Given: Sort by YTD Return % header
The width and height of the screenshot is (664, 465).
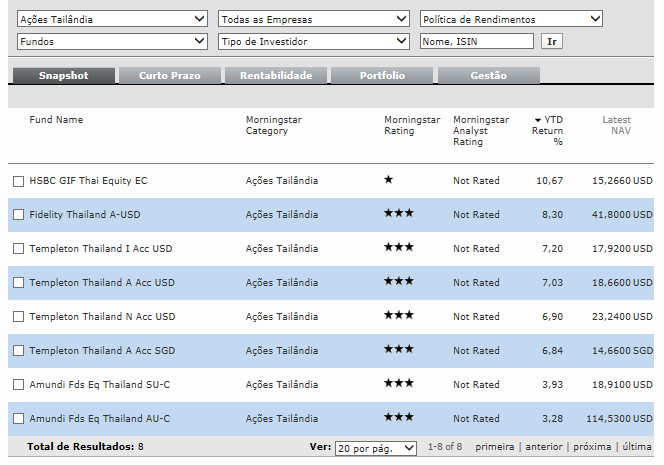Looking at the screenshot, I should 548,131.
